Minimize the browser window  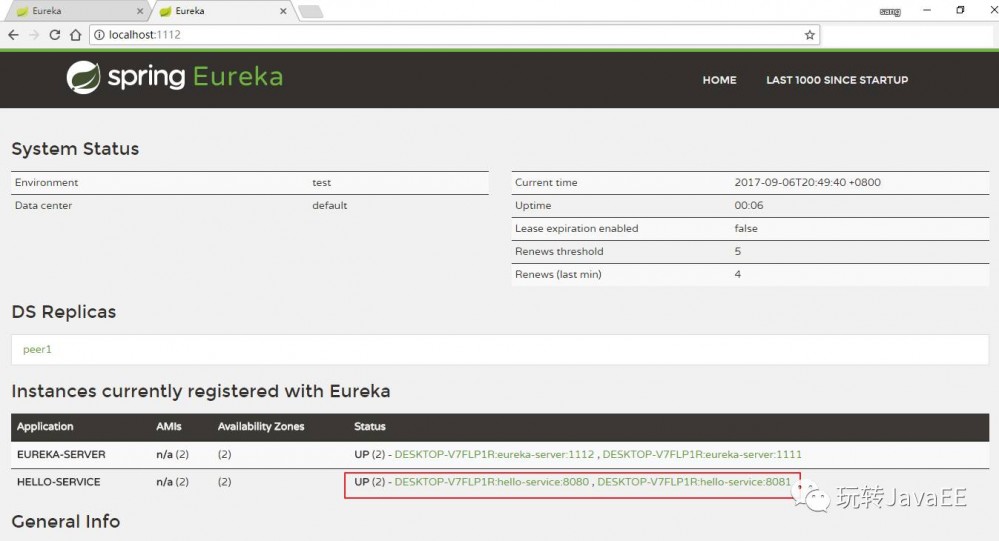(926, 10)
